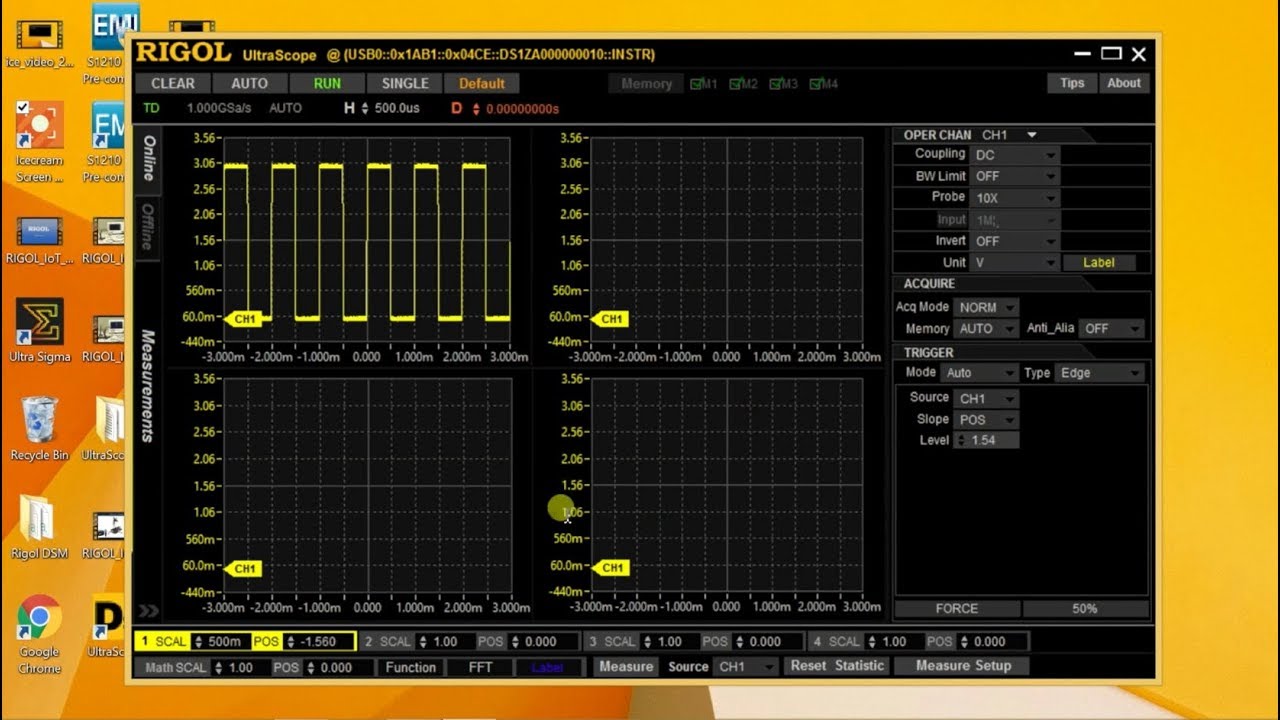Click the AUTO toolbar button
Screen dimensions: 1280x720
(x=250, y=84)
